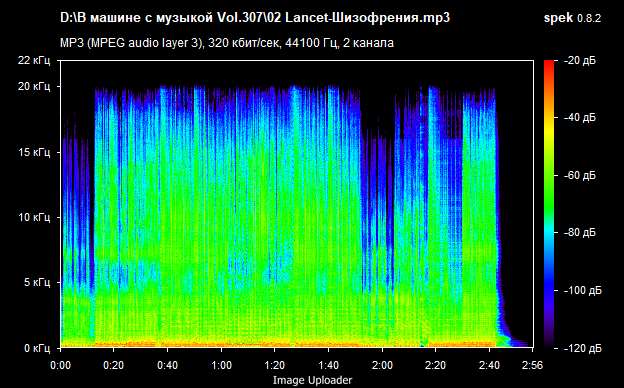The height and width of the screenshot is (388, 624).
Task: Click the spek 0.8.2 version label
Action: click(572, 18)
